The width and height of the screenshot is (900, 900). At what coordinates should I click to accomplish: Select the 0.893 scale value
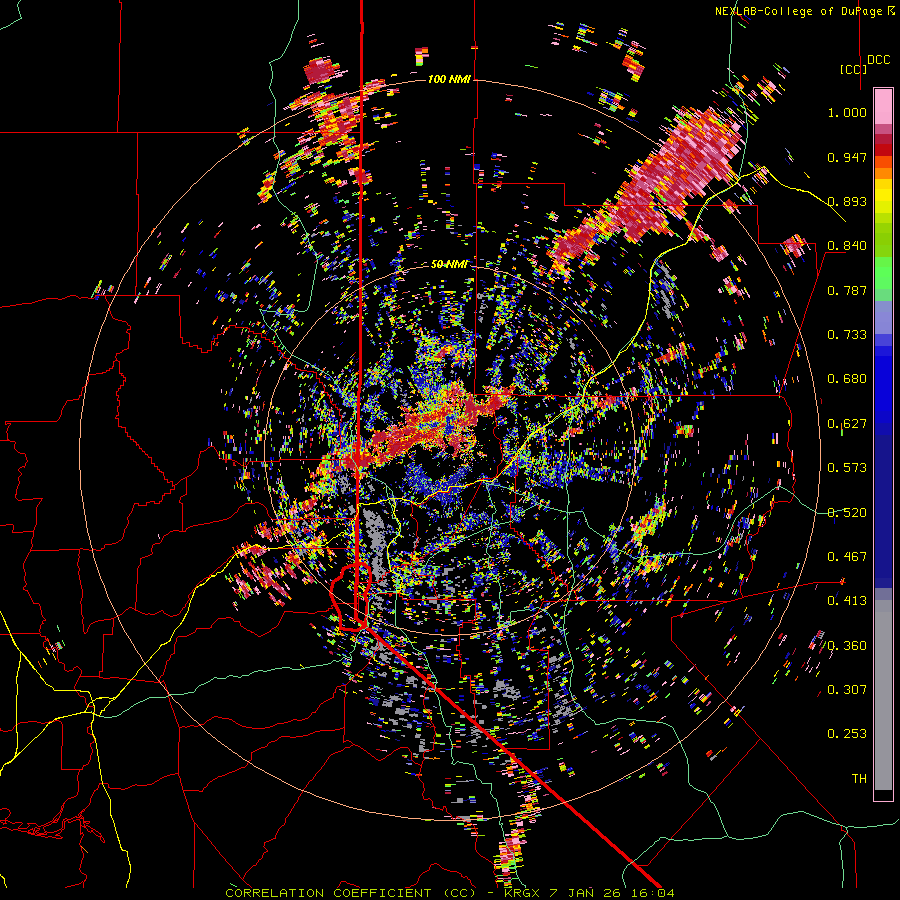coord(847,201)
